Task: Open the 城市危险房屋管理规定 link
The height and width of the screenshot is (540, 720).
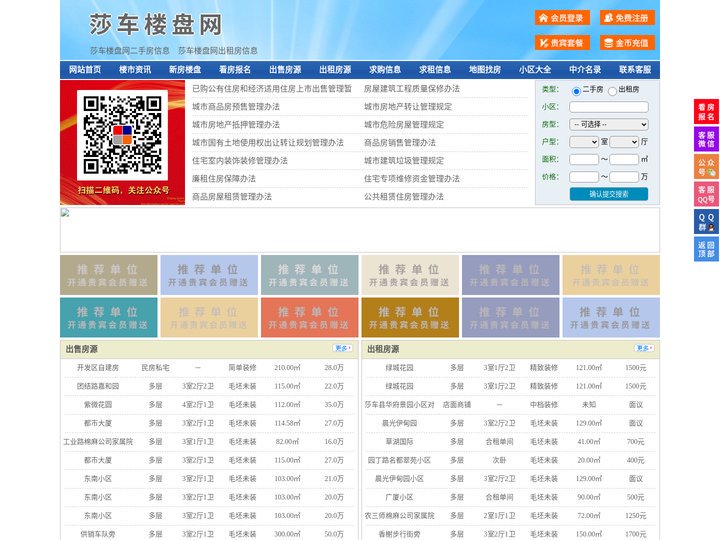Action: click(404, 124)
